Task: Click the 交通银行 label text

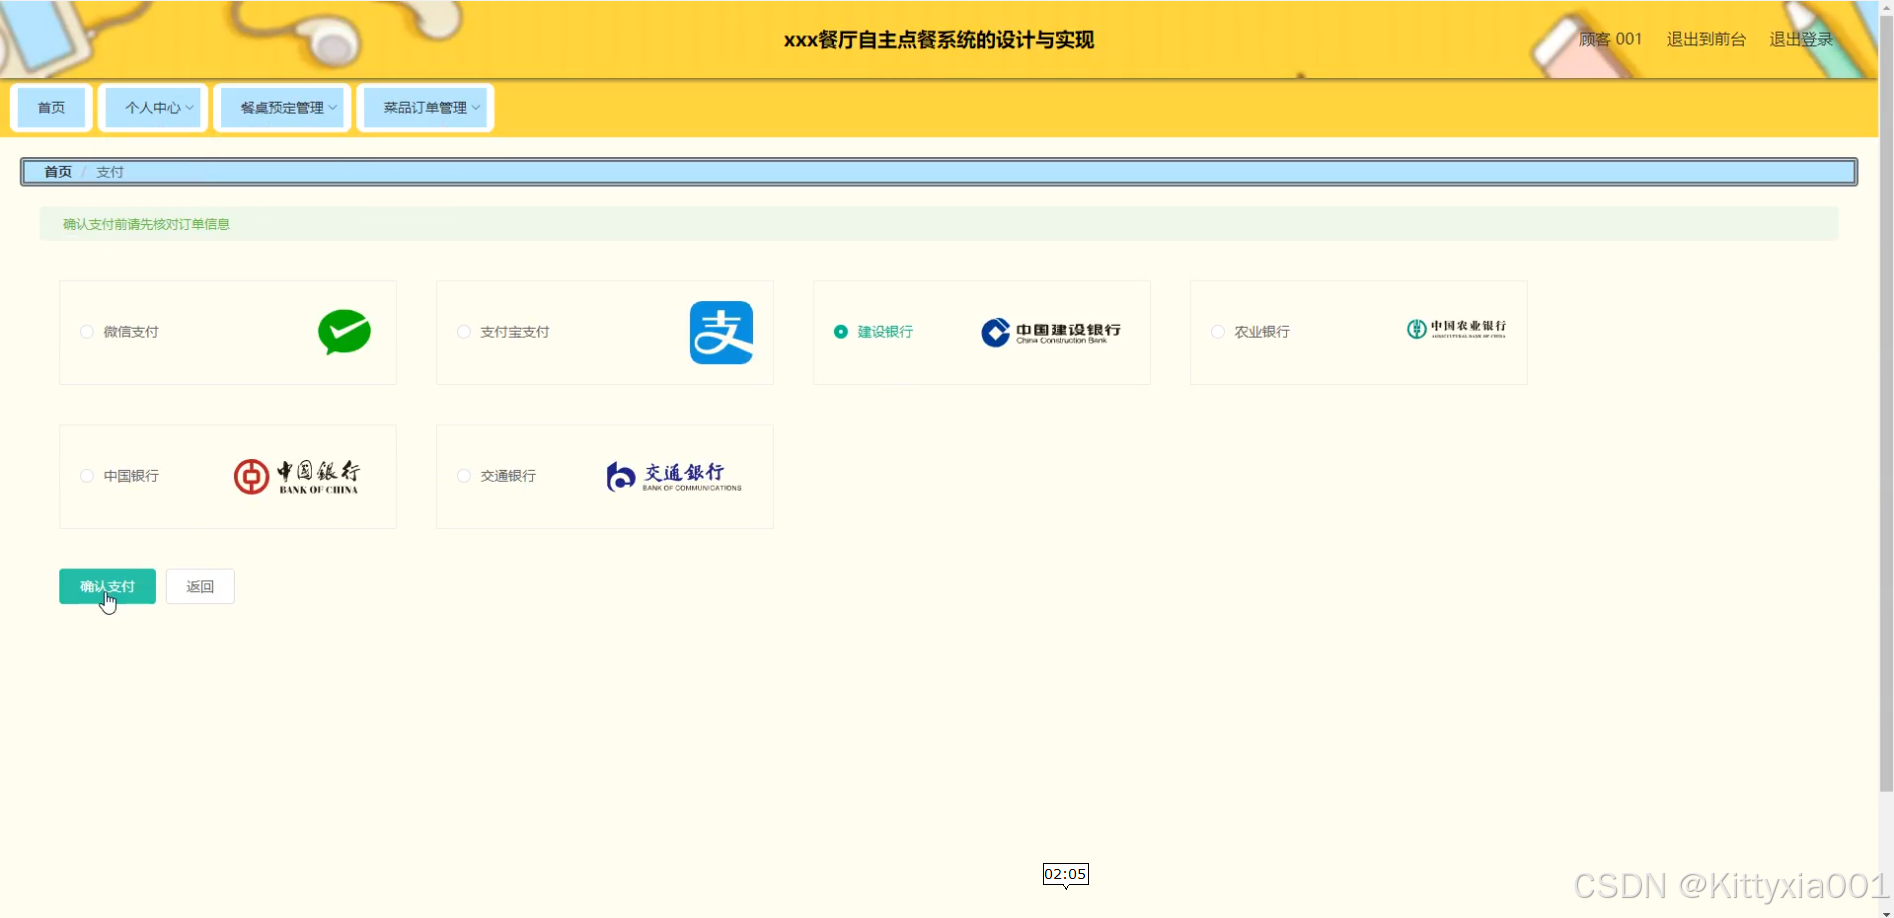Action: [508, 476]
